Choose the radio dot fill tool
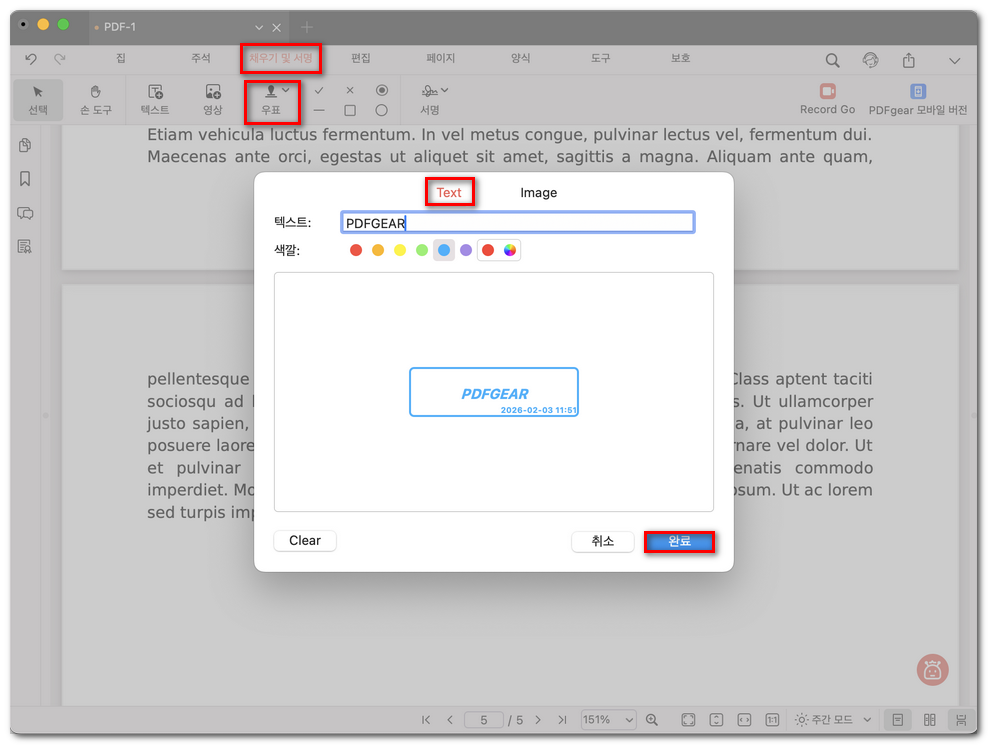 pyautogui.click(x=382, y=90)
